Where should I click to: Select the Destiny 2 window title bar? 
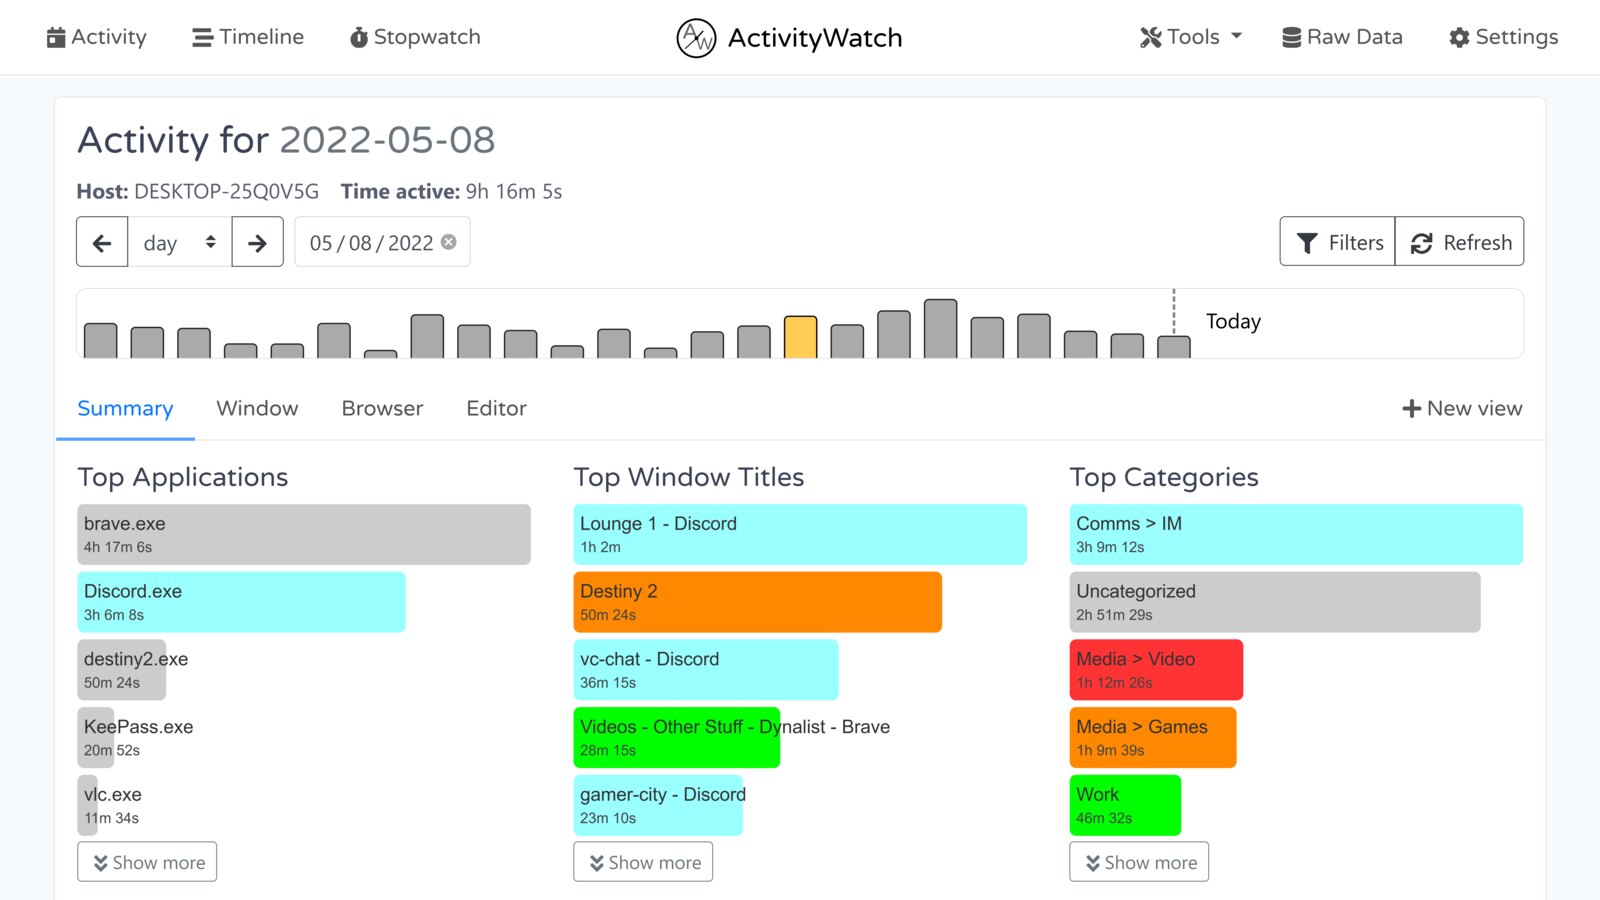tap(758, 602)
